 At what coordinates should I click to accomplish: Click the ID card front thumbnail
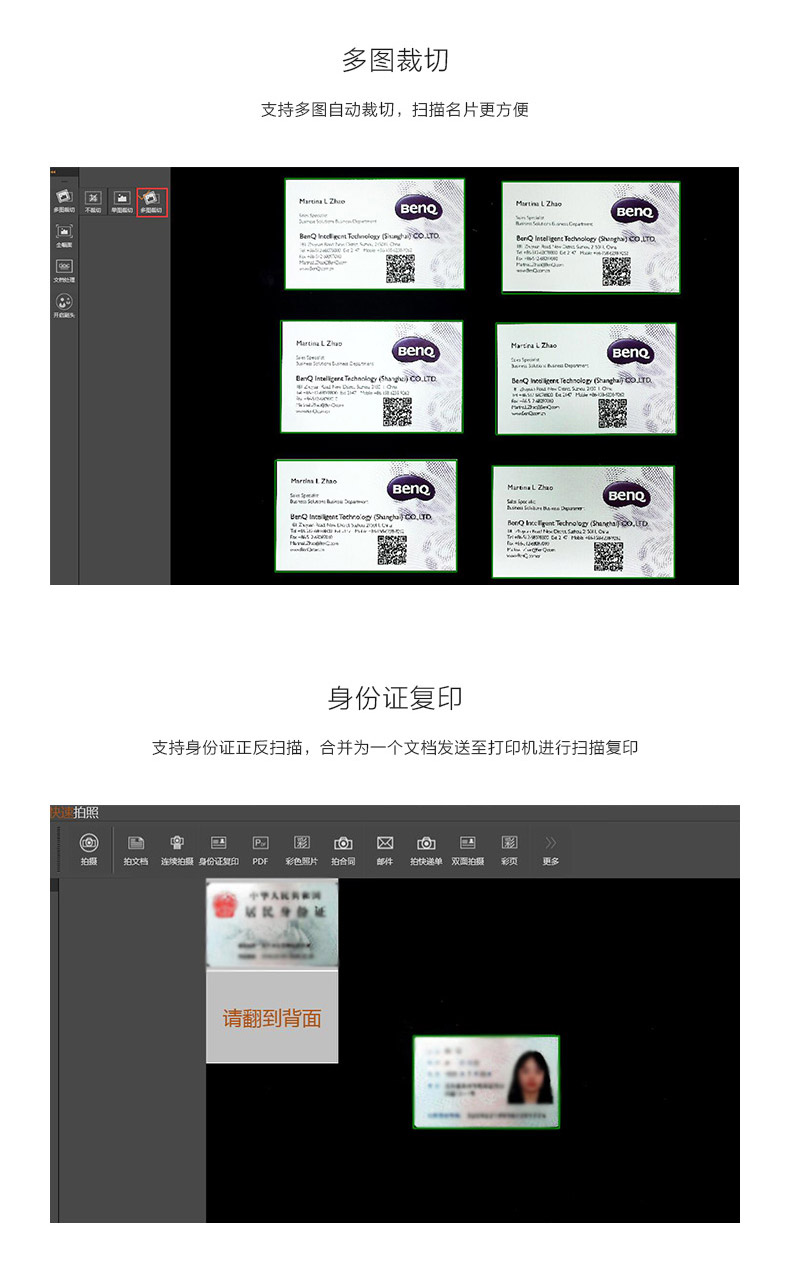click(272, 925)
